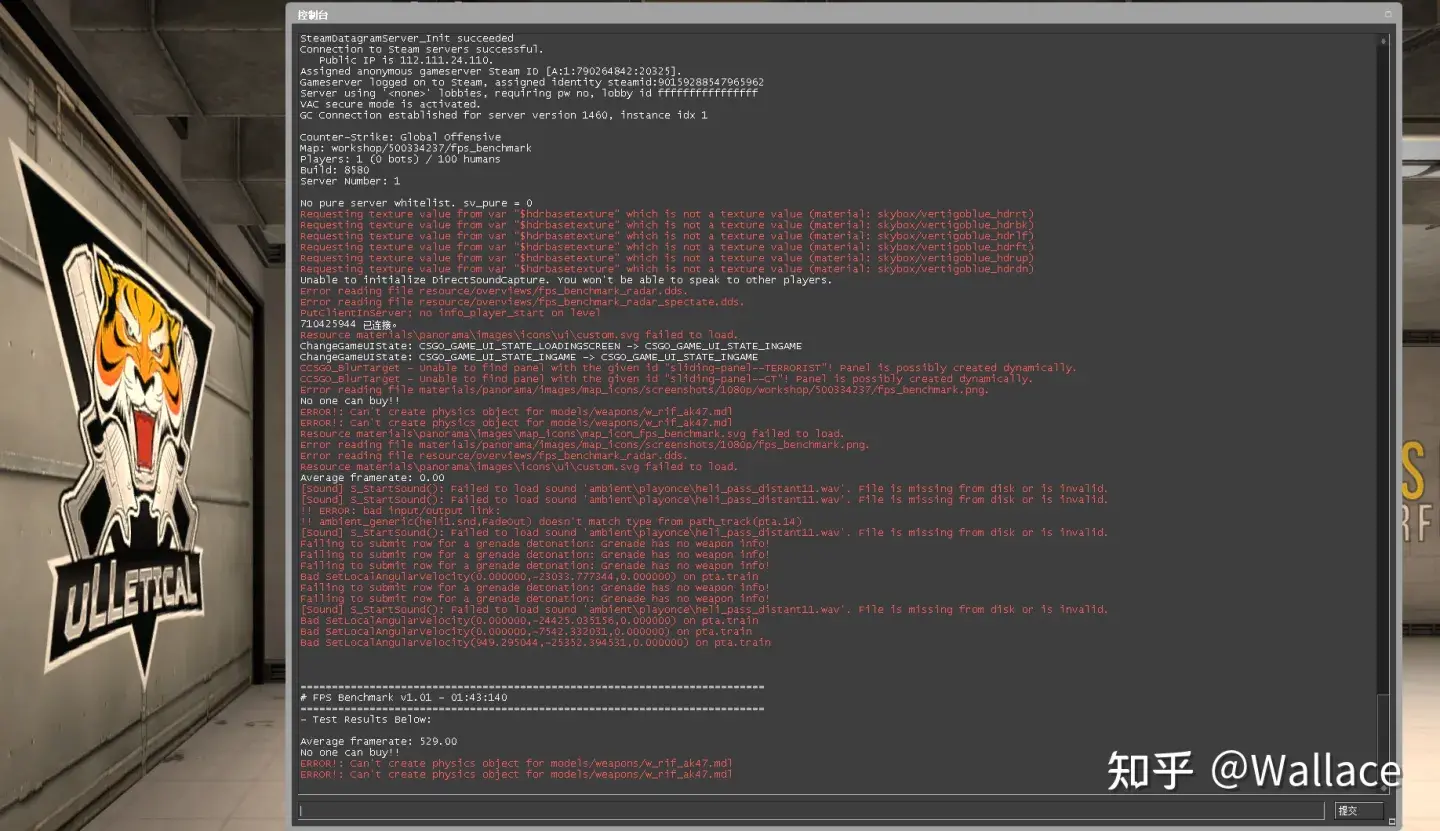Image resolution: width=1440 pixels, height=831 pixels.
Task: Select 'VAC secure mode is activated.' line
Action: coord(390,104)
